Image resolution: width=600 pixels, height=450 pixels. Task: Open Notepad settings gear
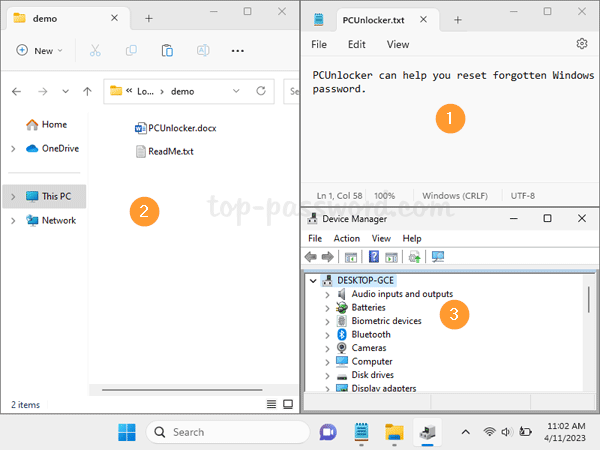582,44
